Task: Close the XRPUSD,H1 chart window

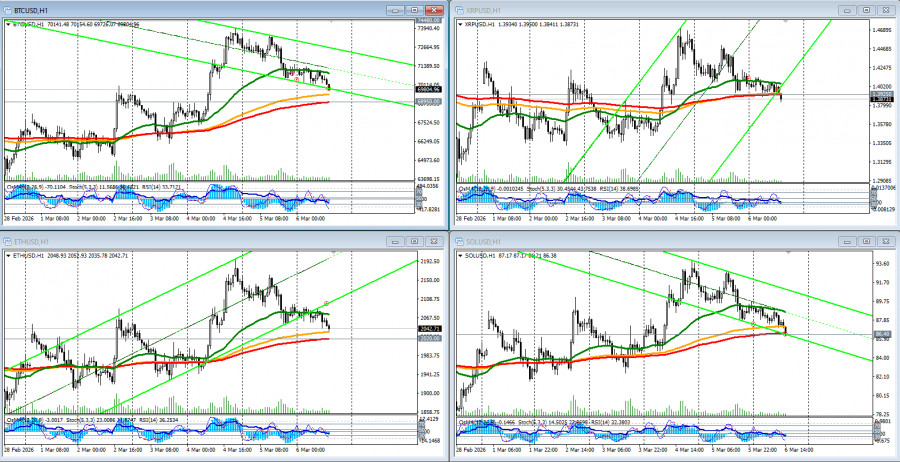Action: pyautogui.click(x=884, y=9)
